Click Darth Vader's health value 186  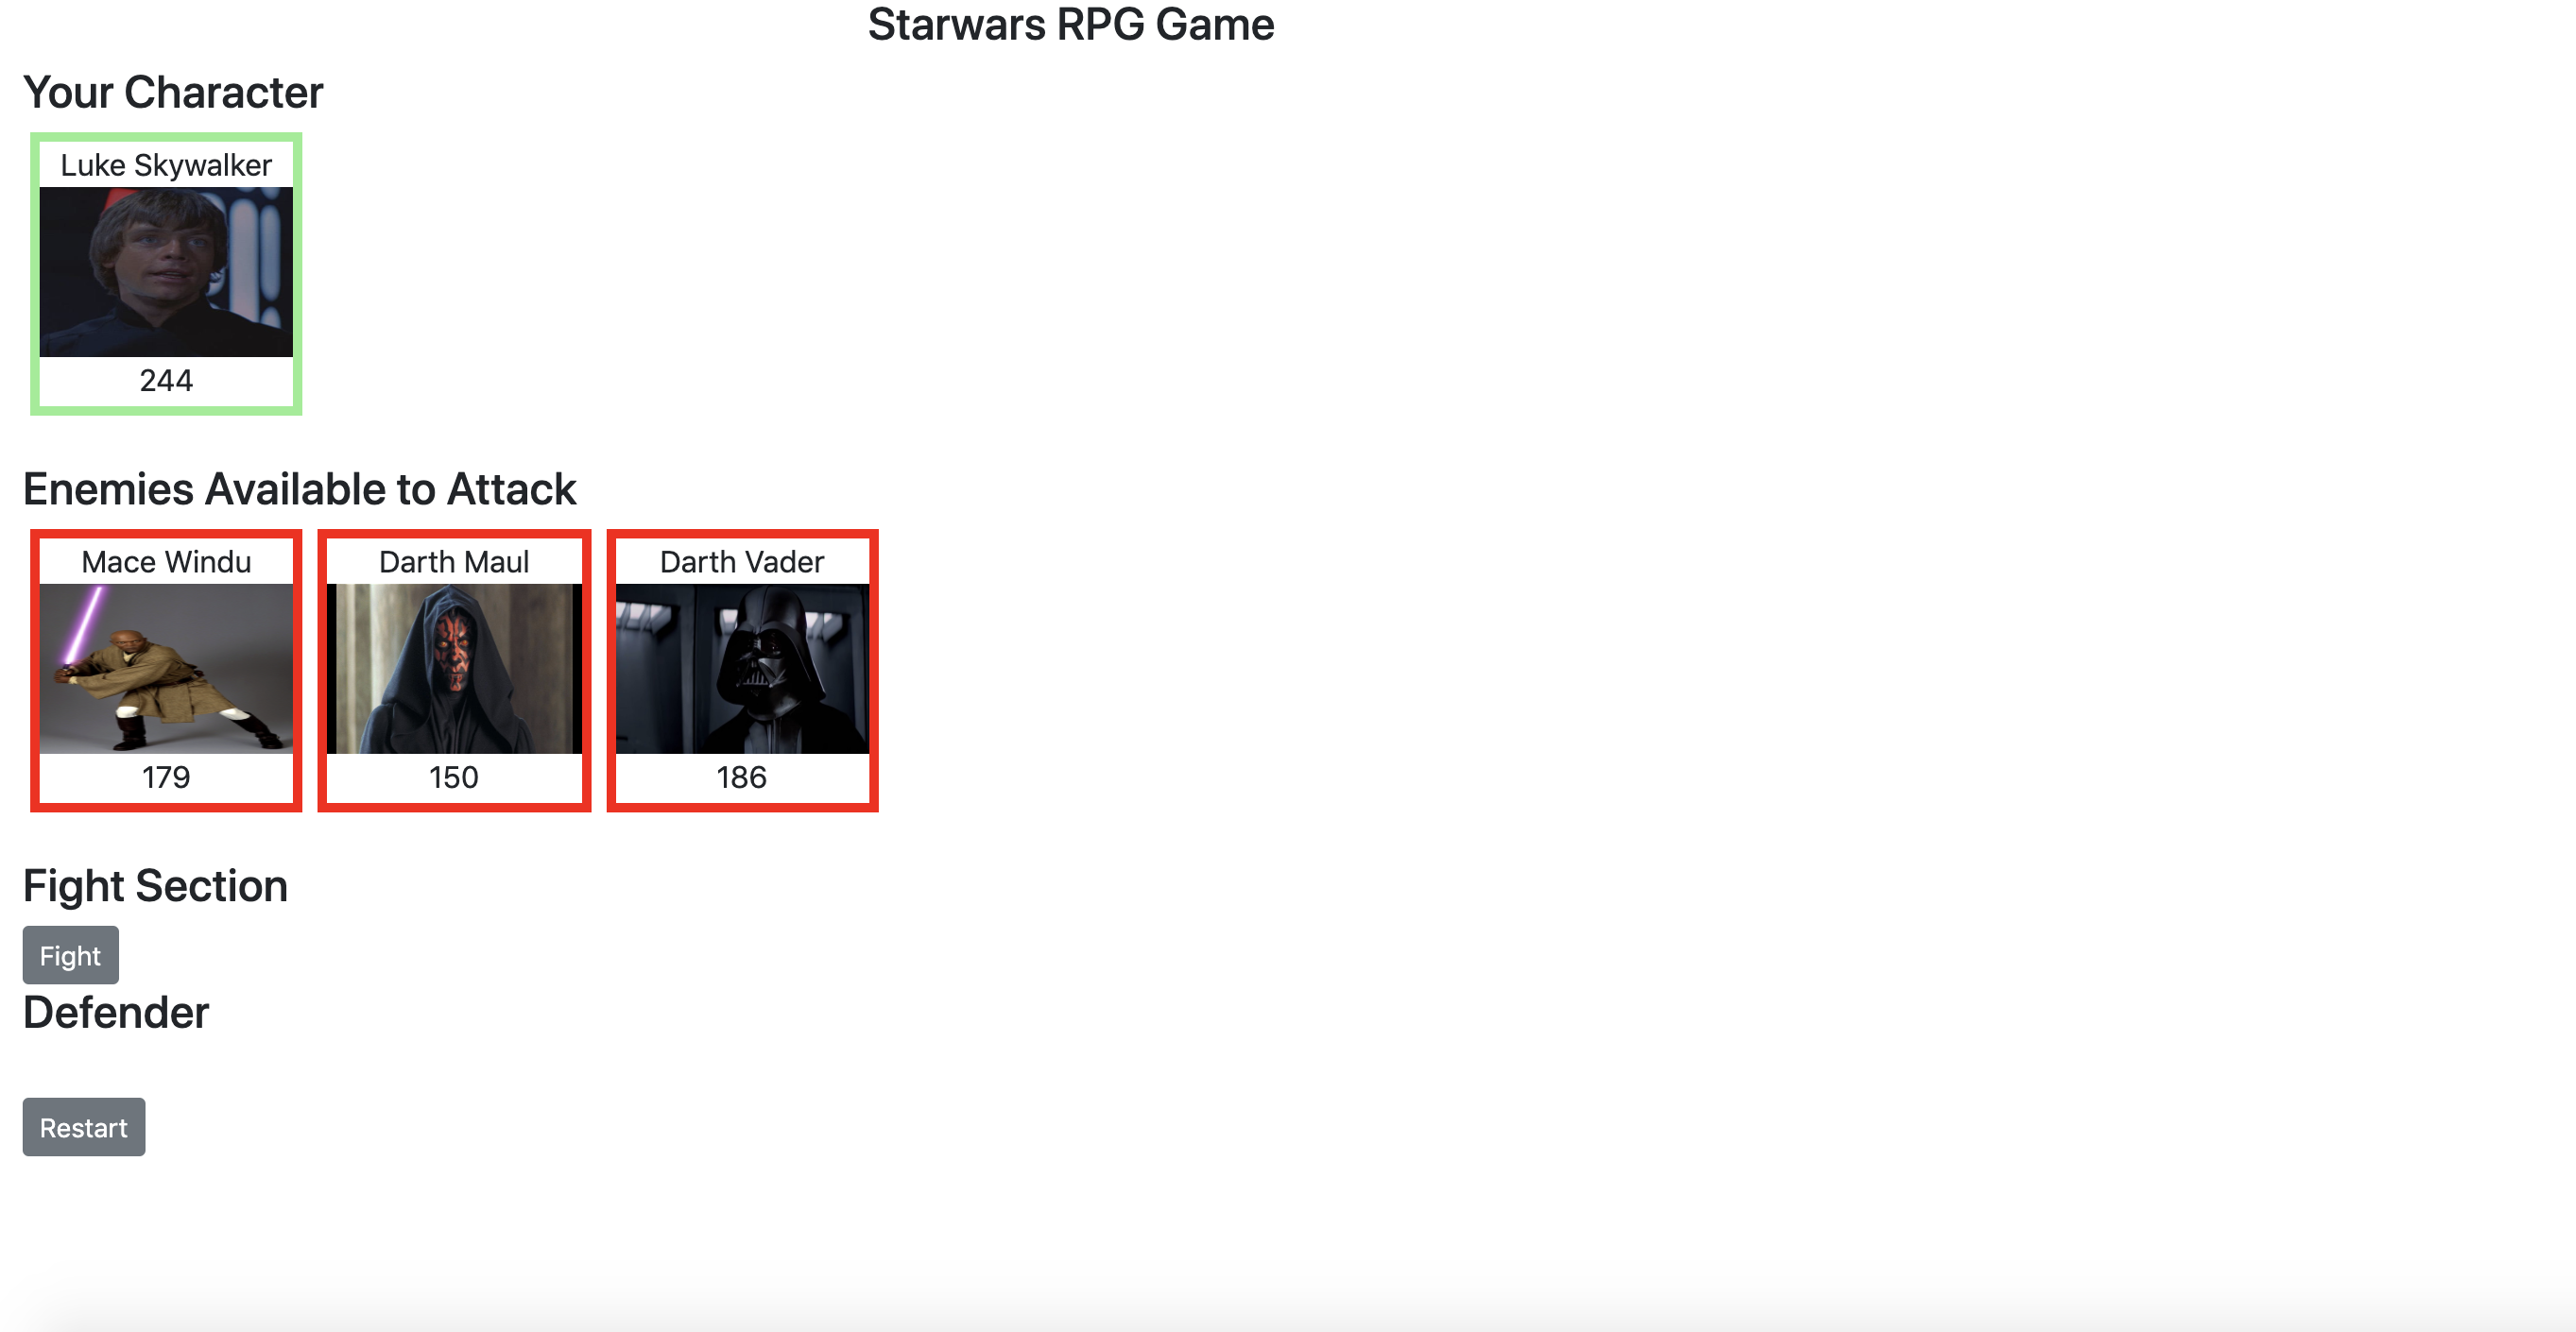tap(742, 777)
